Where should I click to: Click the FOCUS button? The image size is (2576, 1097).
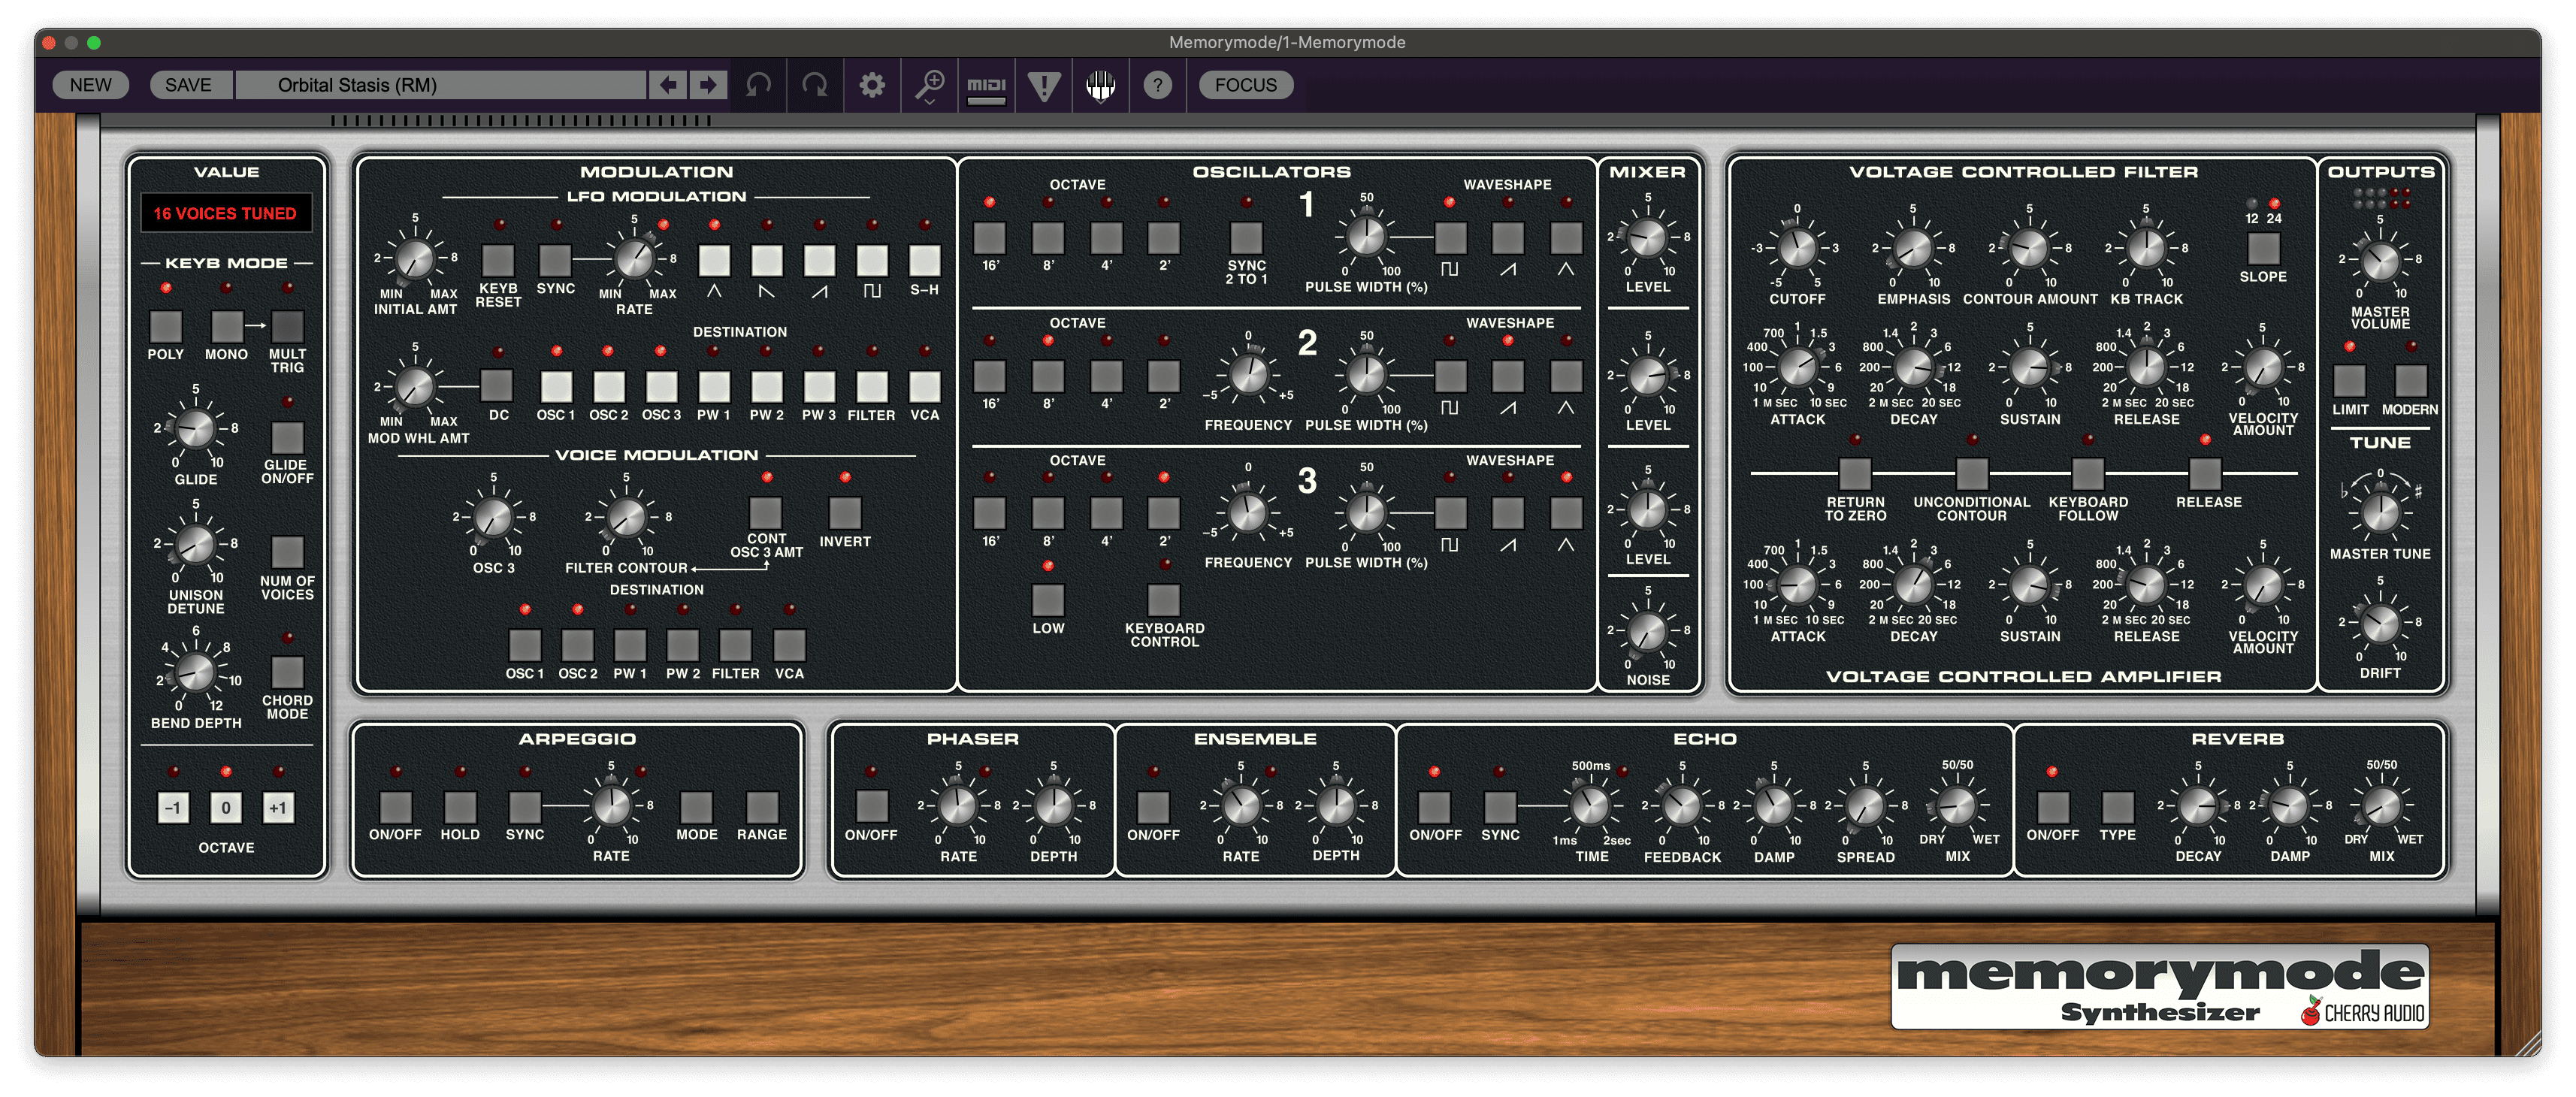(x=1245, y=85)
